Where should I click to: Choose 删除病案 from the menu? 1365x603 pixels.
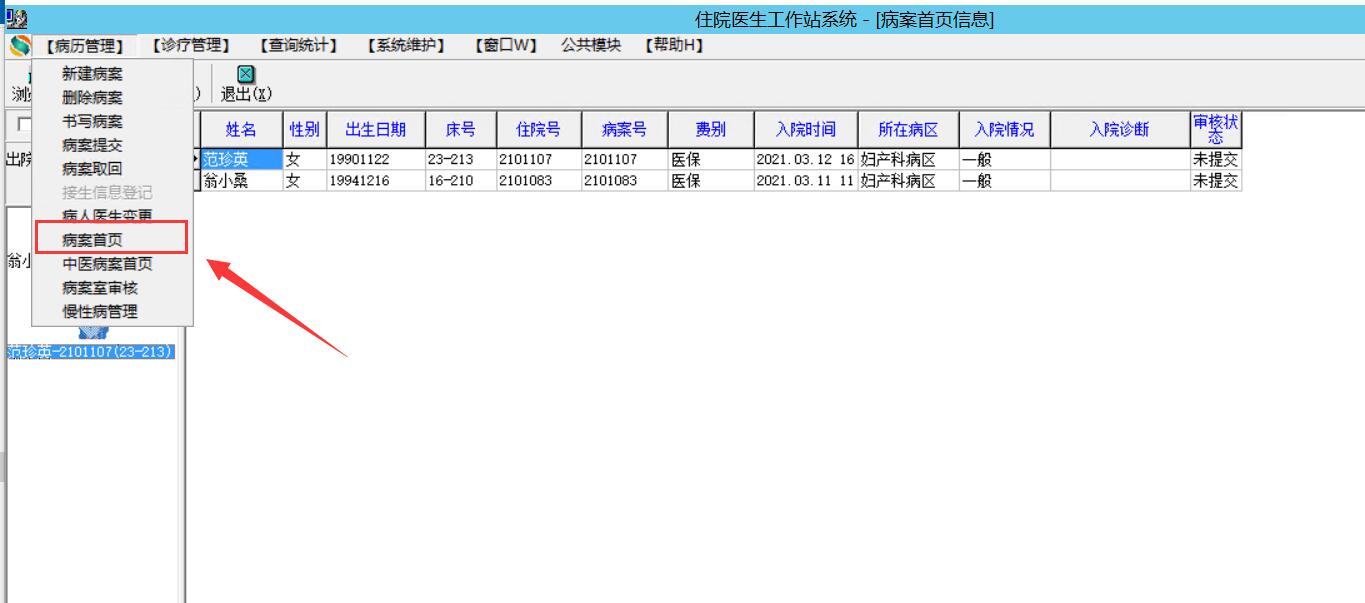92,98
